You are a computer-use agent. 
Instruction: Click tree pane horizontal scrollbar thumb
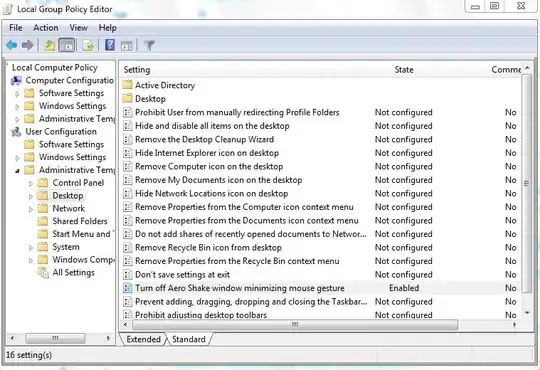[x=55, y=338]
